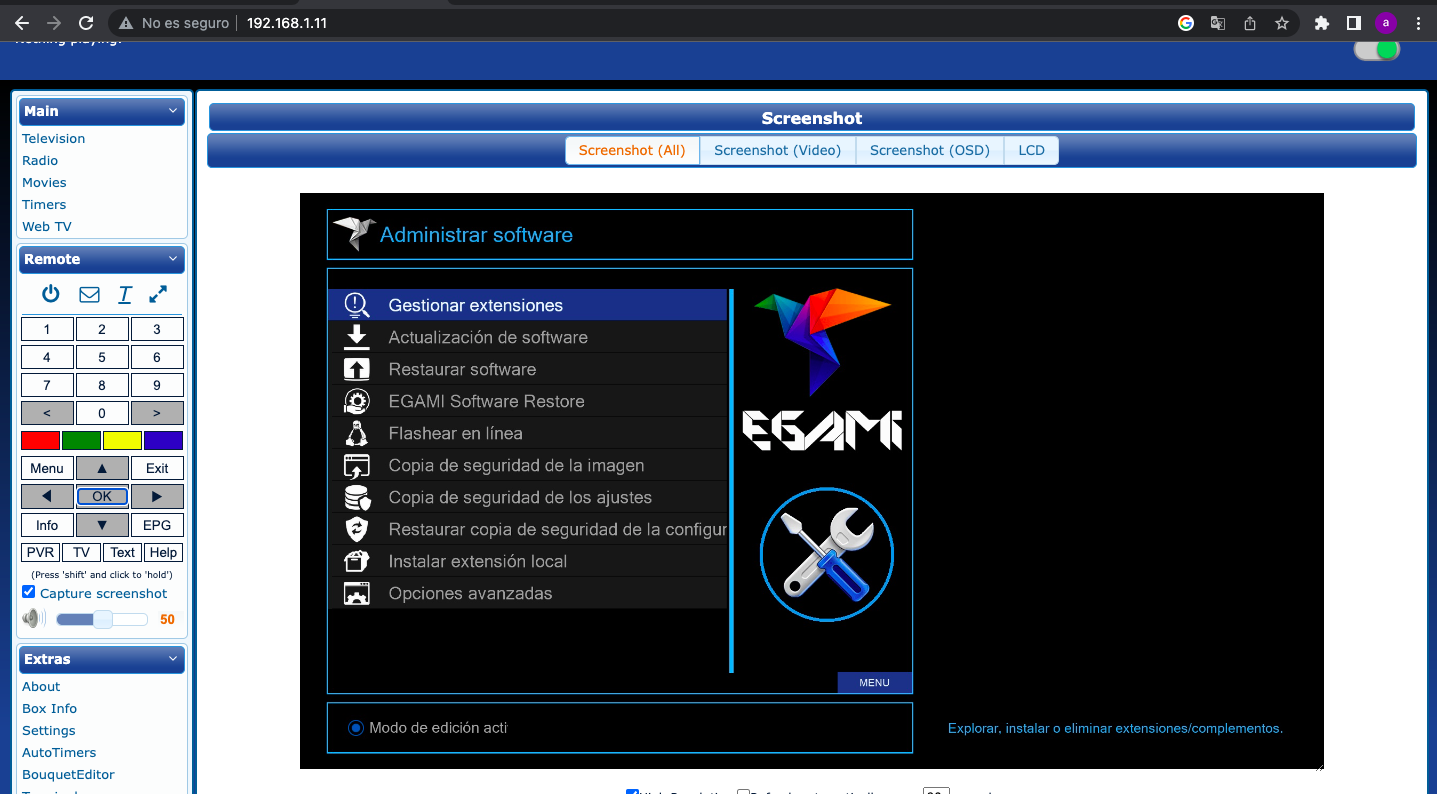Toggle the green switch at top right

tap(1377, 50)
